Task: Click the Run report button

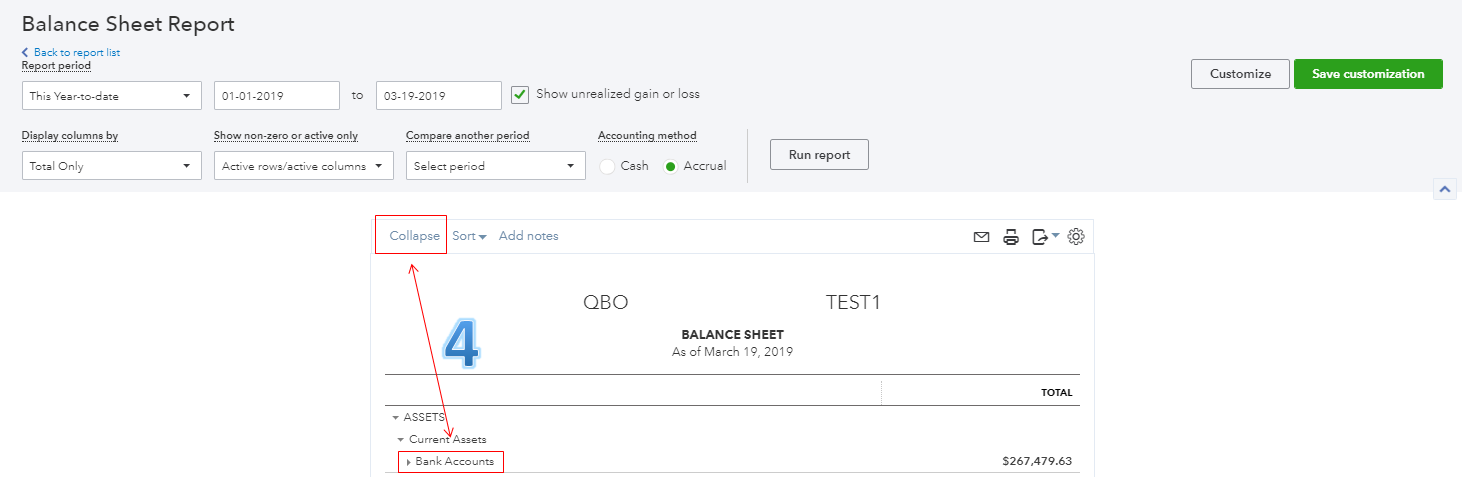Action: coord(819,155)
